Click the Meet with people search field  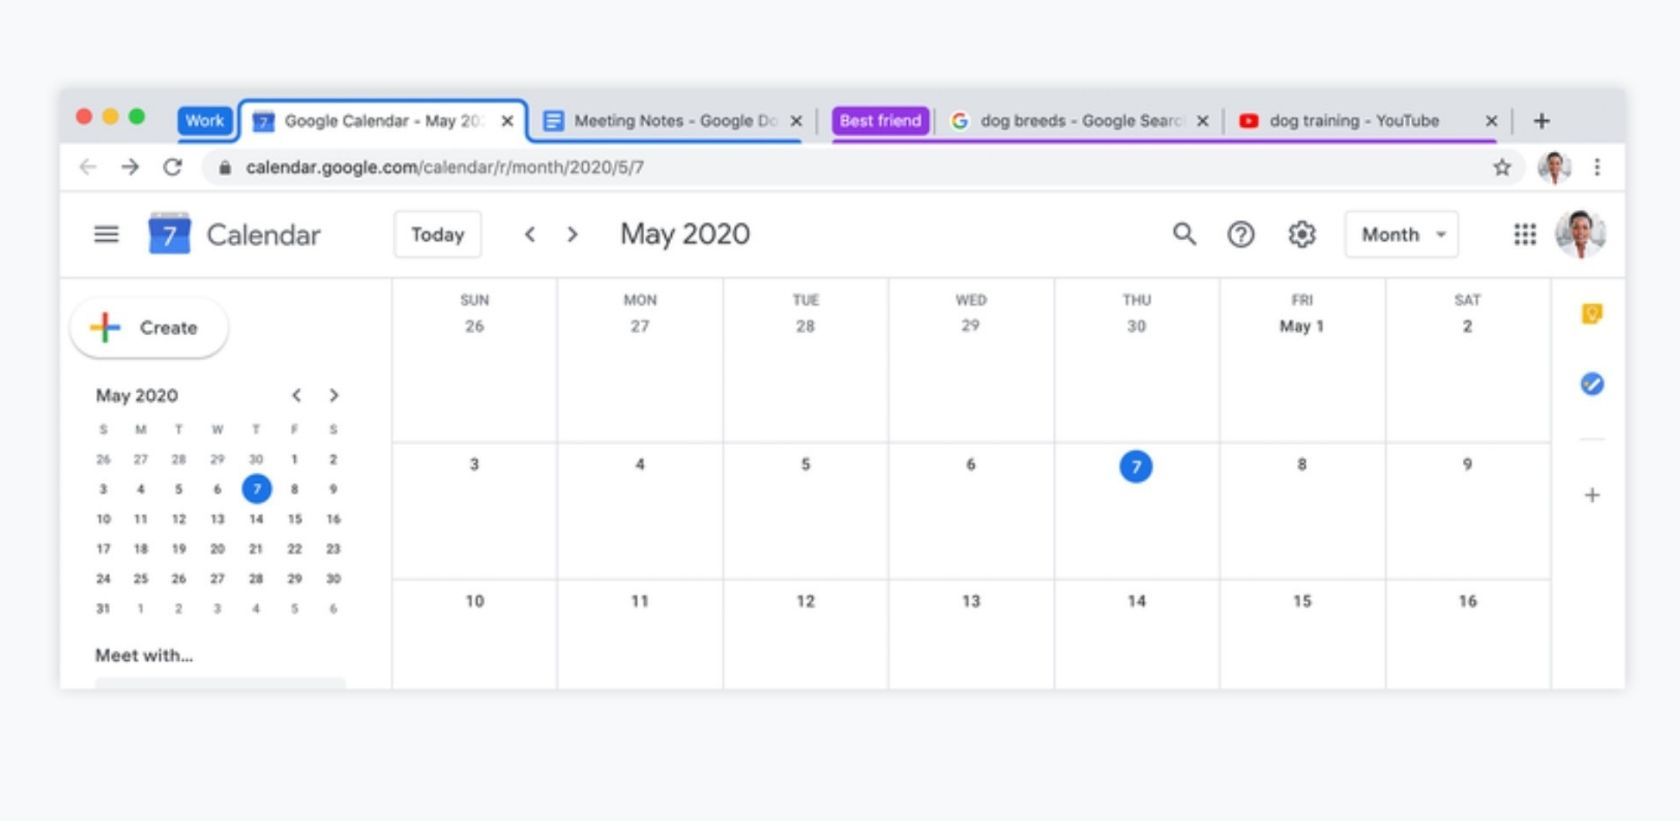tap(220, 683)
